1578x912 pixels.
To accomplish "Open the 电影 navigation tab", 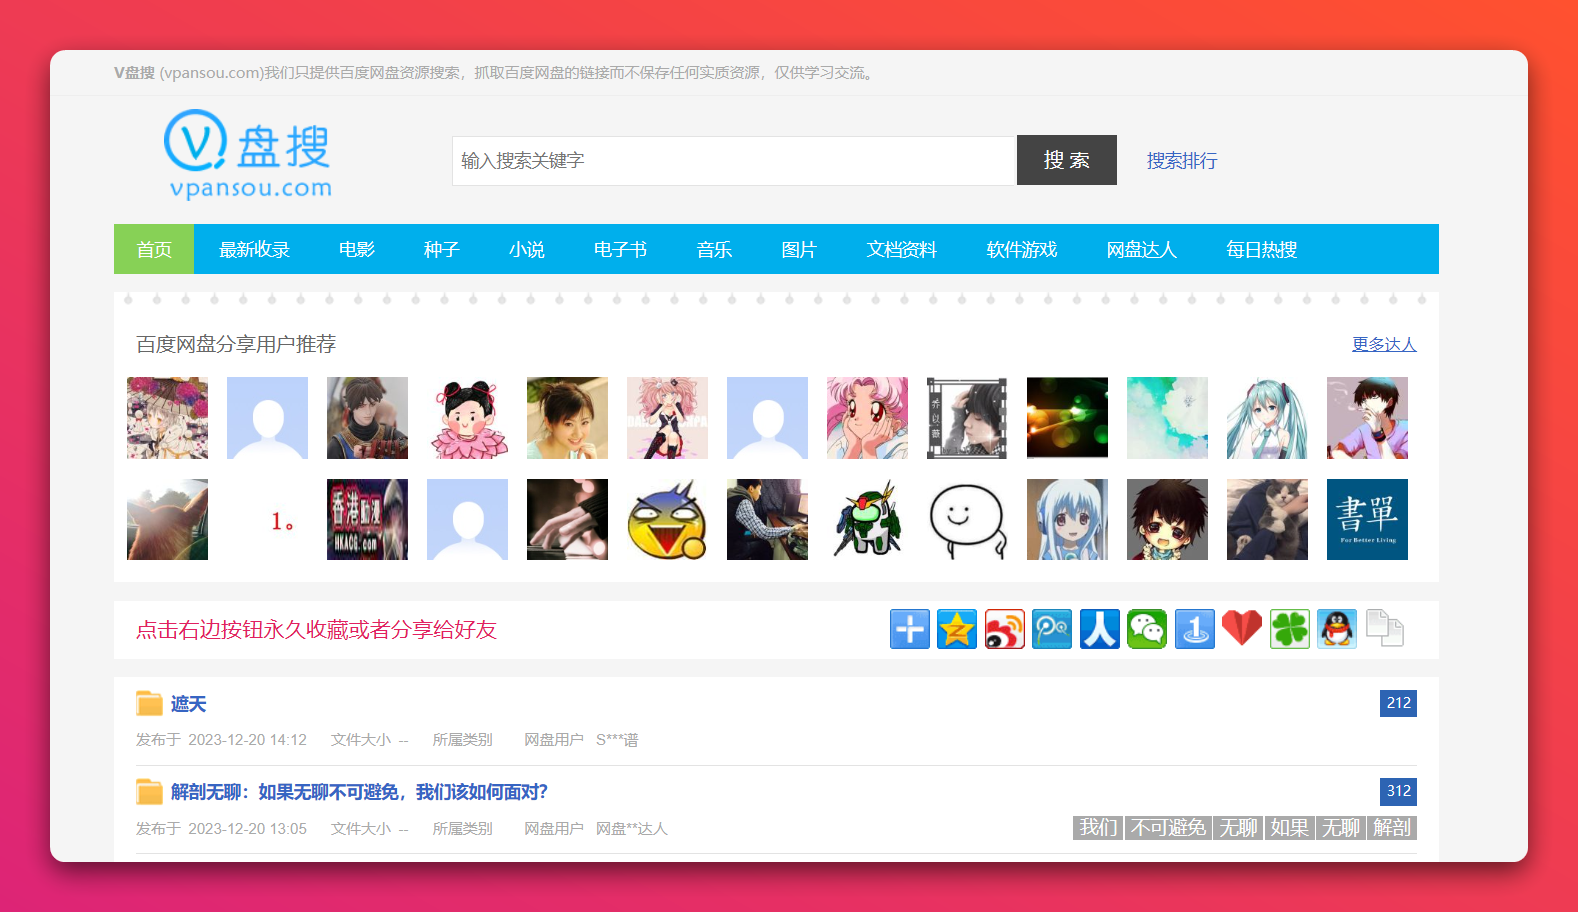I will [x=357, y=250].
